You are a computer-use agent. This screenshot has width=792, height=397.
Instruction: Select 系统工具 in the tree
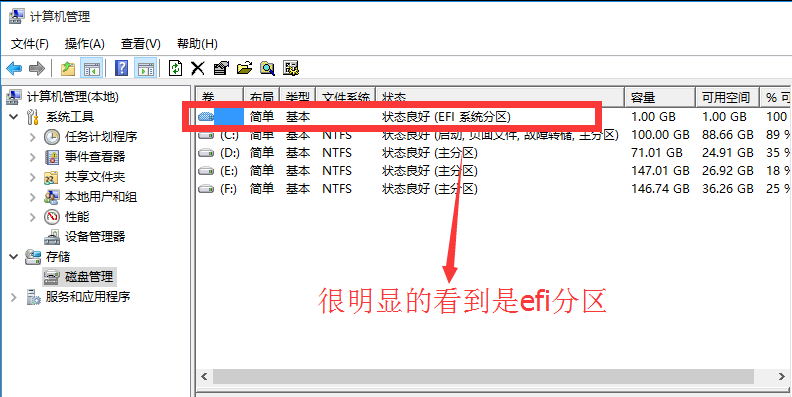click(x=70, y=117)
